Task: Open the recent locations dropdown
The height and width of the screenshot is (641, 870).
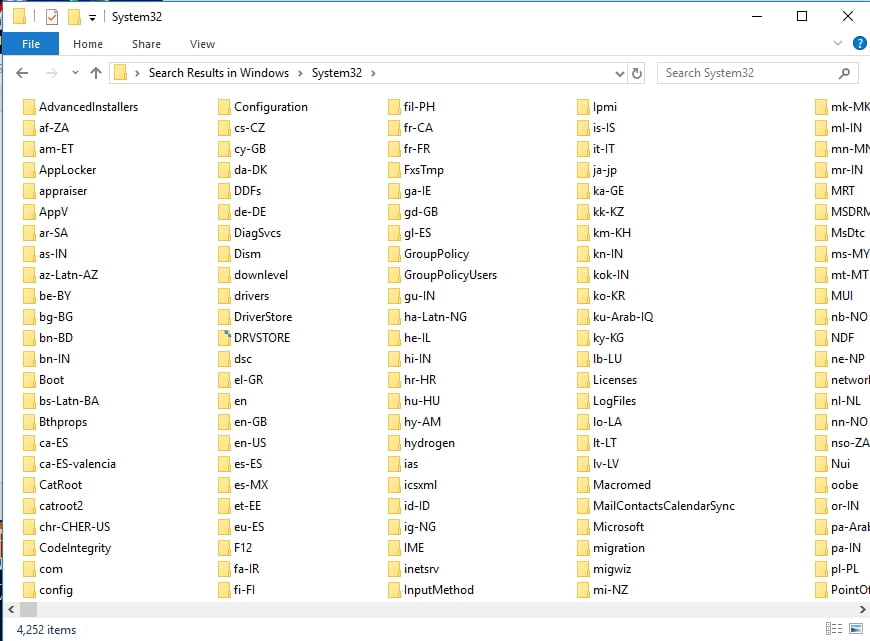Action: [75, 73]
